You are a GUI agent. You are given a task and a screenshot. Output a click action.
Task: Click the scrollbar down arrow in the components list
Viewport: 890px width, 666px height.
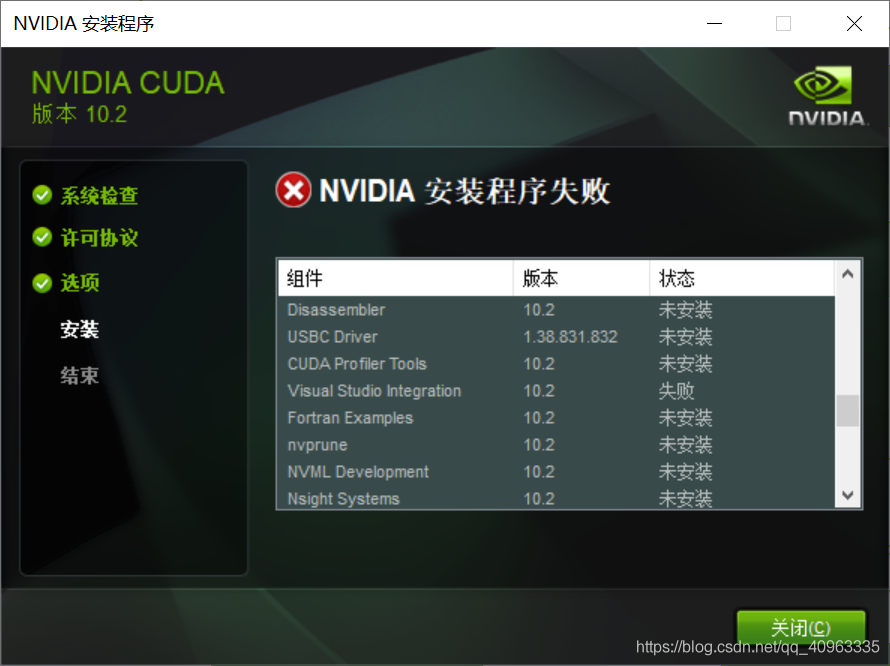click(847, 495)
